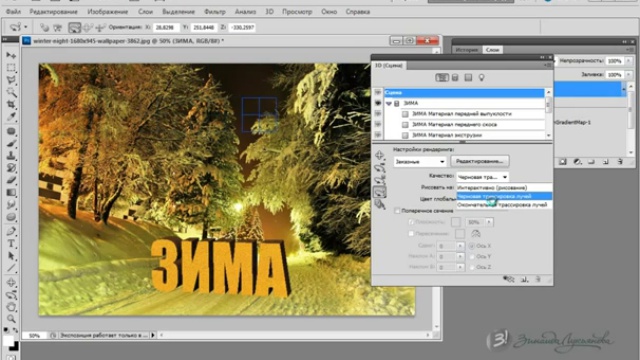
Task: Click the foreground white color swatch
Action: tap(8, 341)
